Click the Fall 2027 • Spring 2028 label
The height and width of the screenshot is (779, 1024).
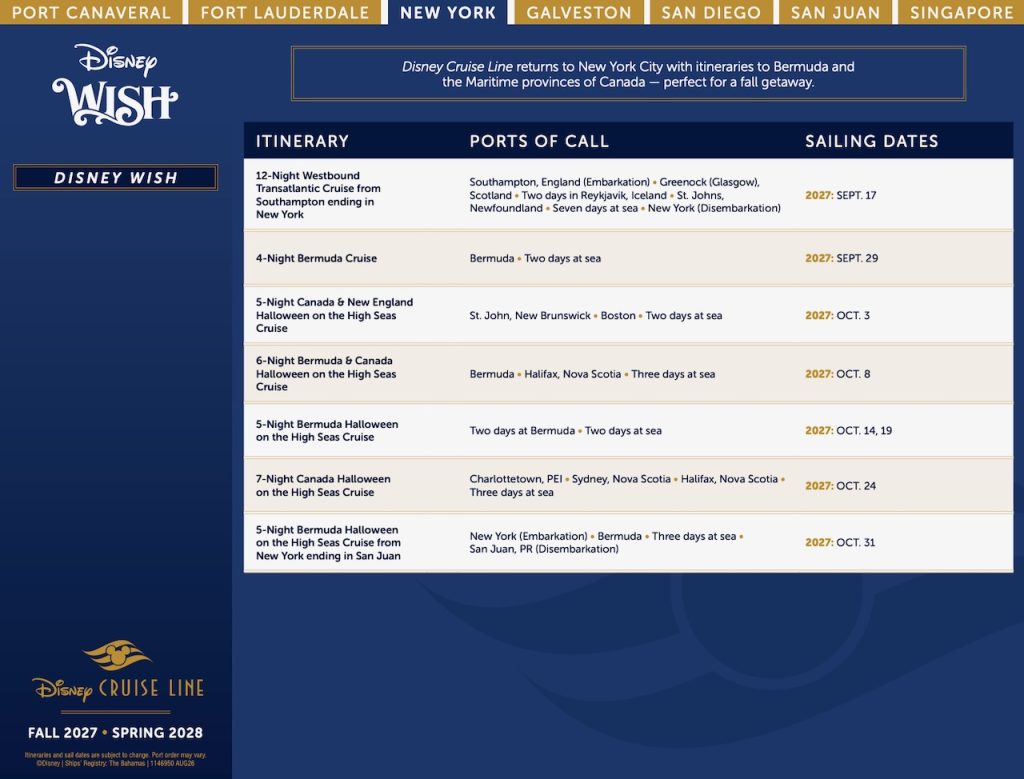pyautogui.click(x=116, y=733)
